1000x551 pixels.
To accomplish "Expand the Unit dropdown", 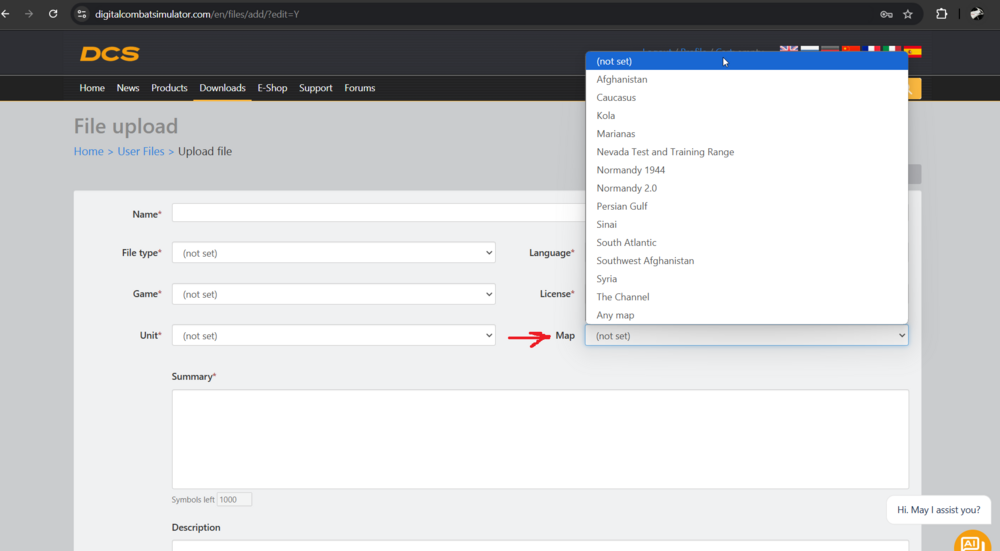I will click(x=333, y=336).
